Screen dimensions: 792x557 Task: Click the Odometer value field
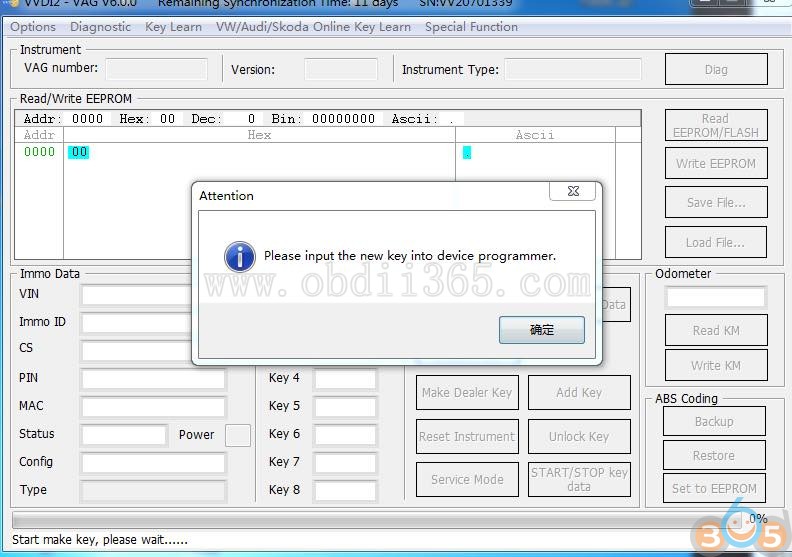[716, 297]
